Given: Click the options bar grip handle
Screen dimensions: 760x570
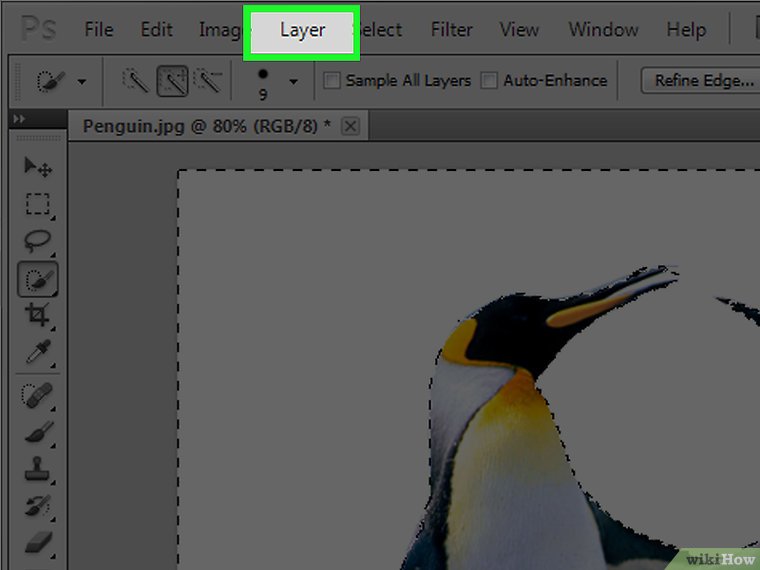Looking at the screenshot, I should 18,81.
